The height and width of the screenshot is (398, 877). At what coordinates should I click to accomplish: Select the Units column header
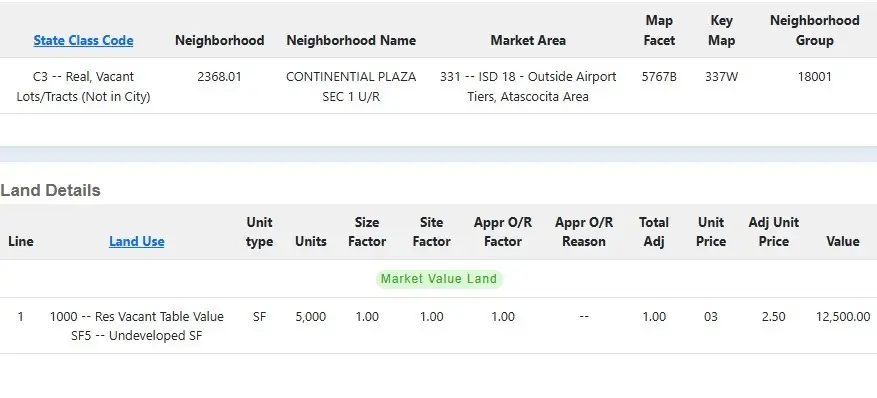point(311,241)
